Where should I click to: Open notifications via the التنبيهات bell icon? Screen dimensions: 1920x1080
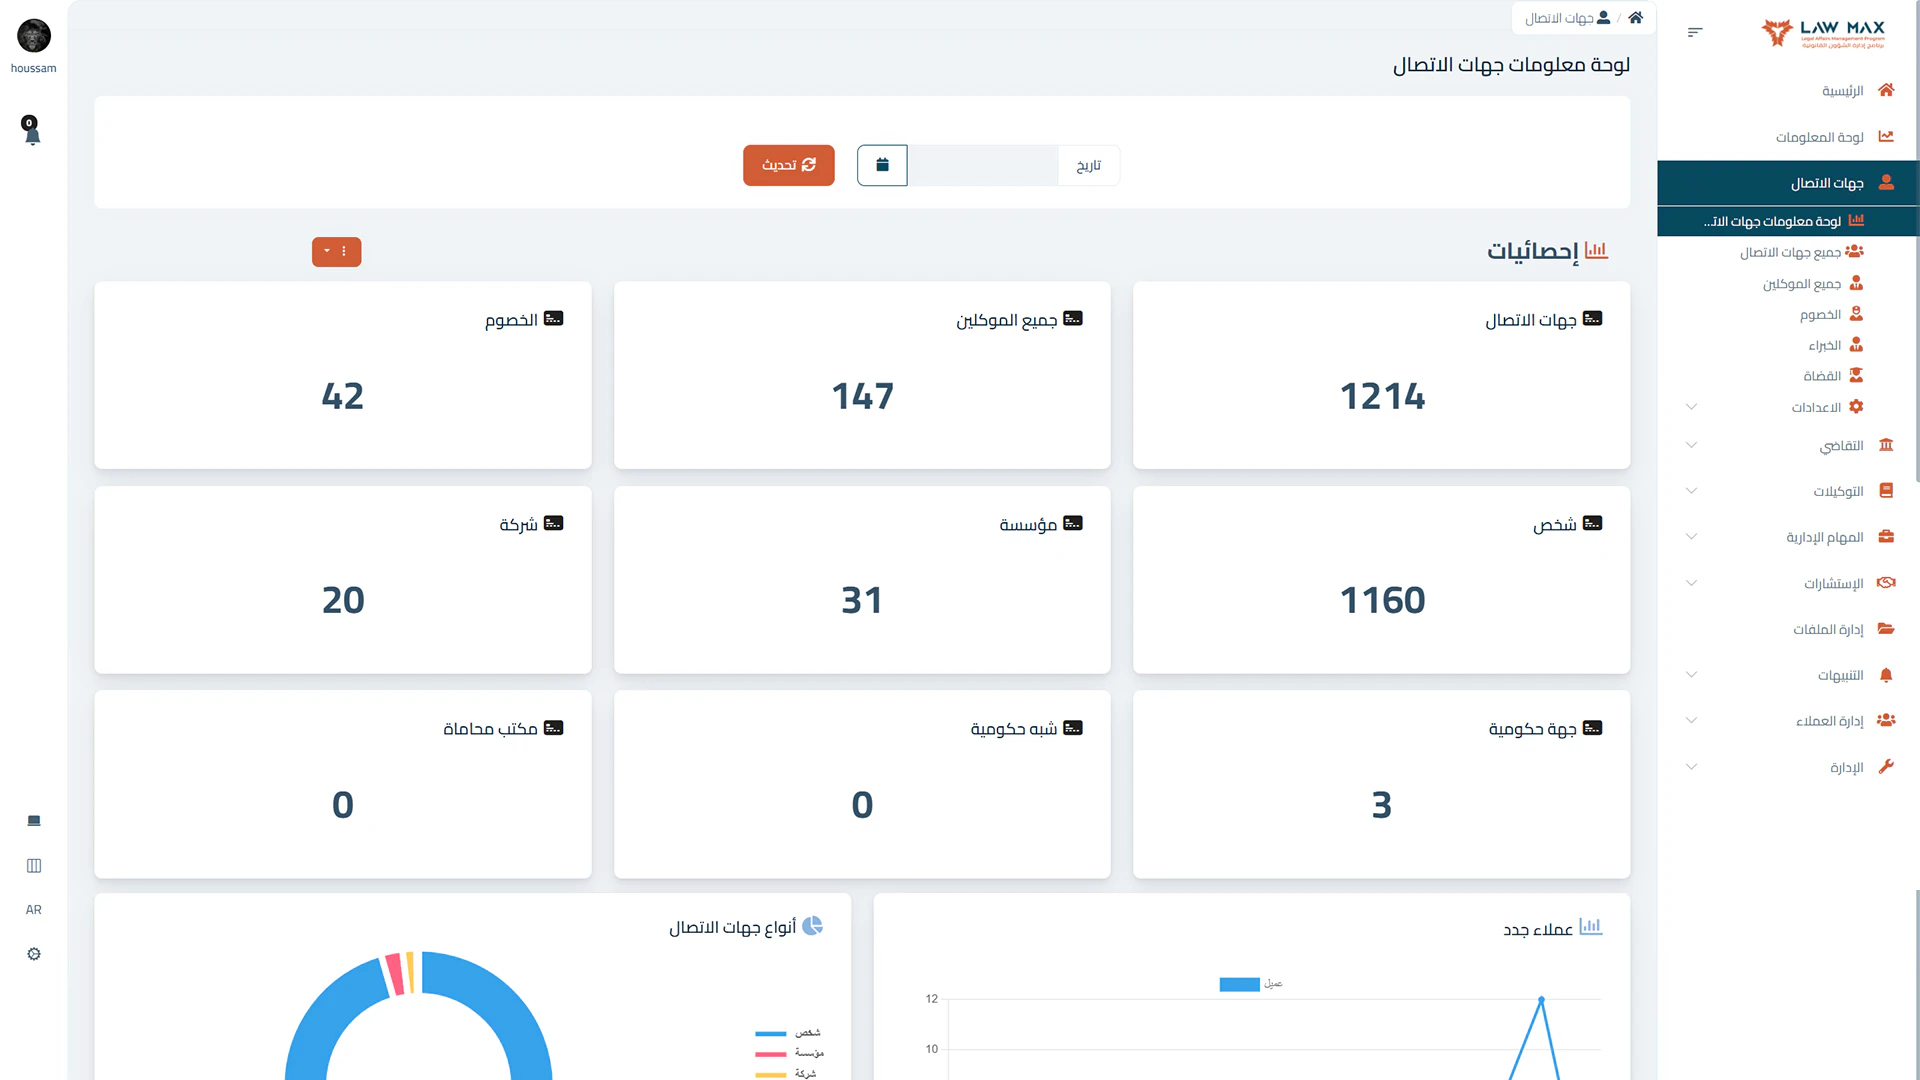1886,674
